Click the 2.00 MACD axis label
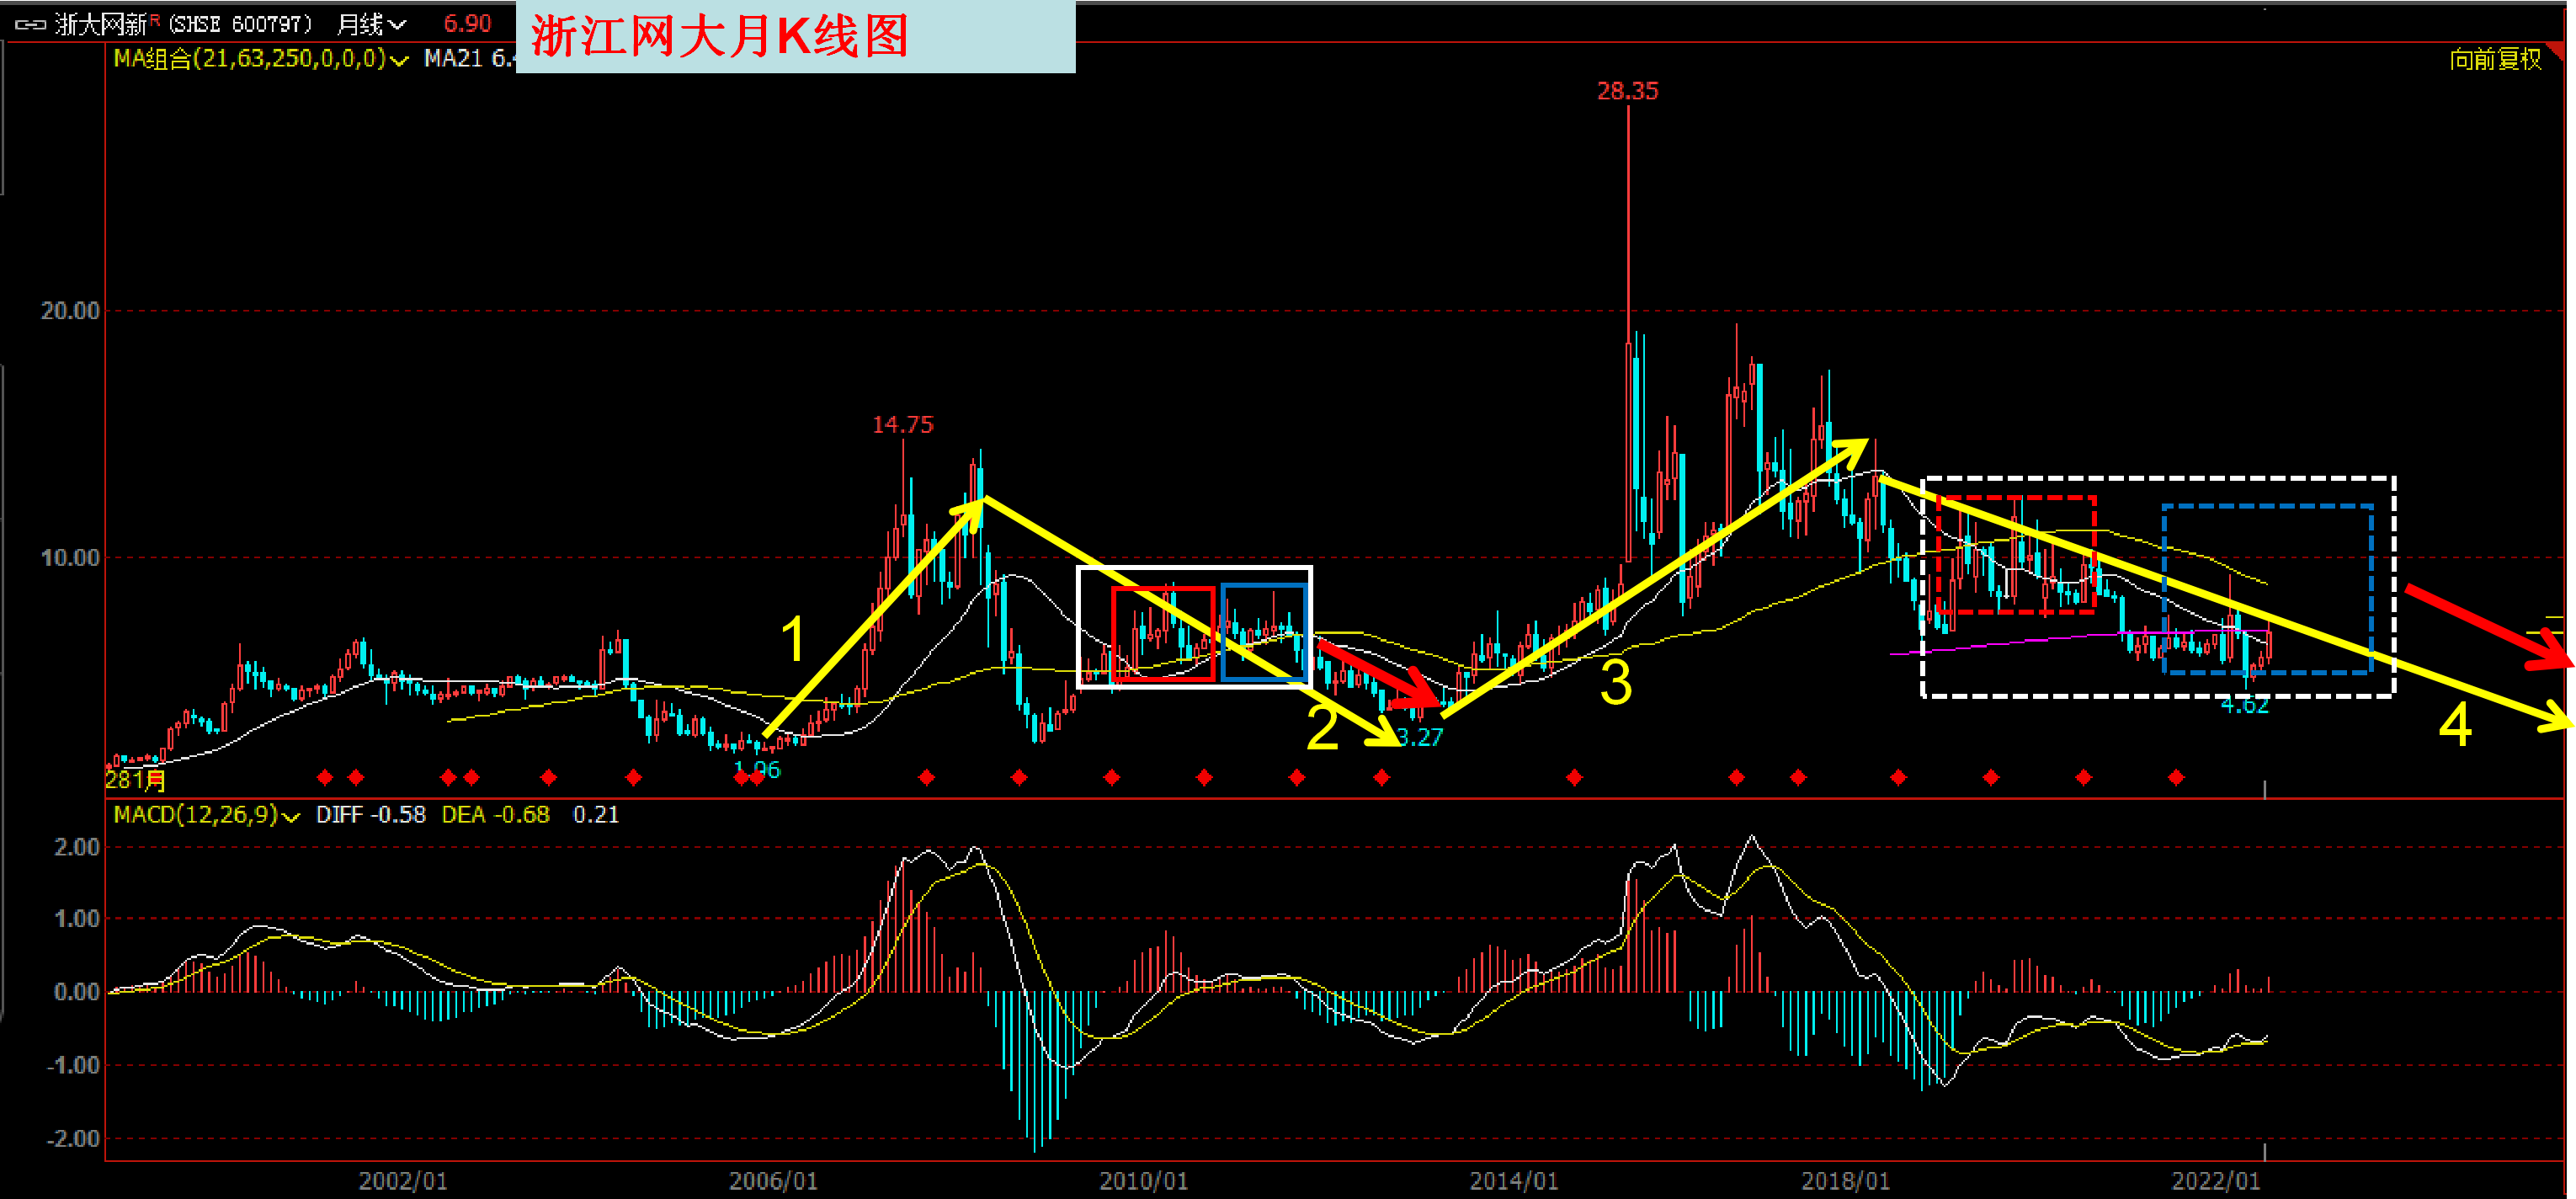The image size is (2576, 1199). pyautogui.click(x=77, y=847)
